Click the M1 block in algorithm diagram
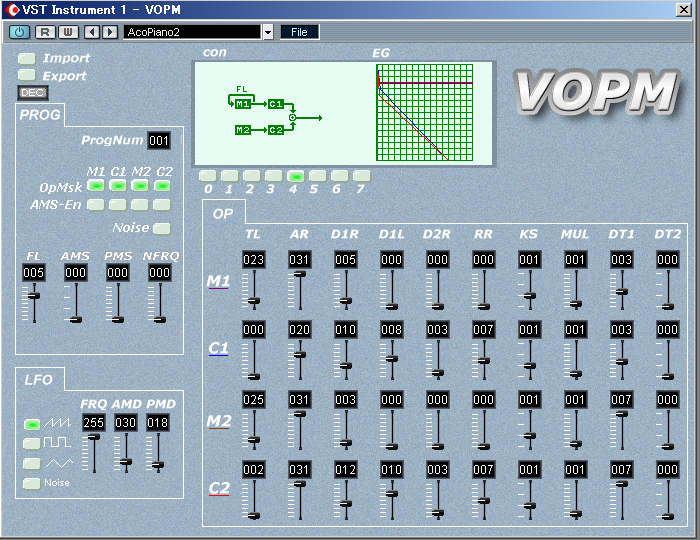Image resolution: width=700 pixels, height=540 pixels. (242, 104)
